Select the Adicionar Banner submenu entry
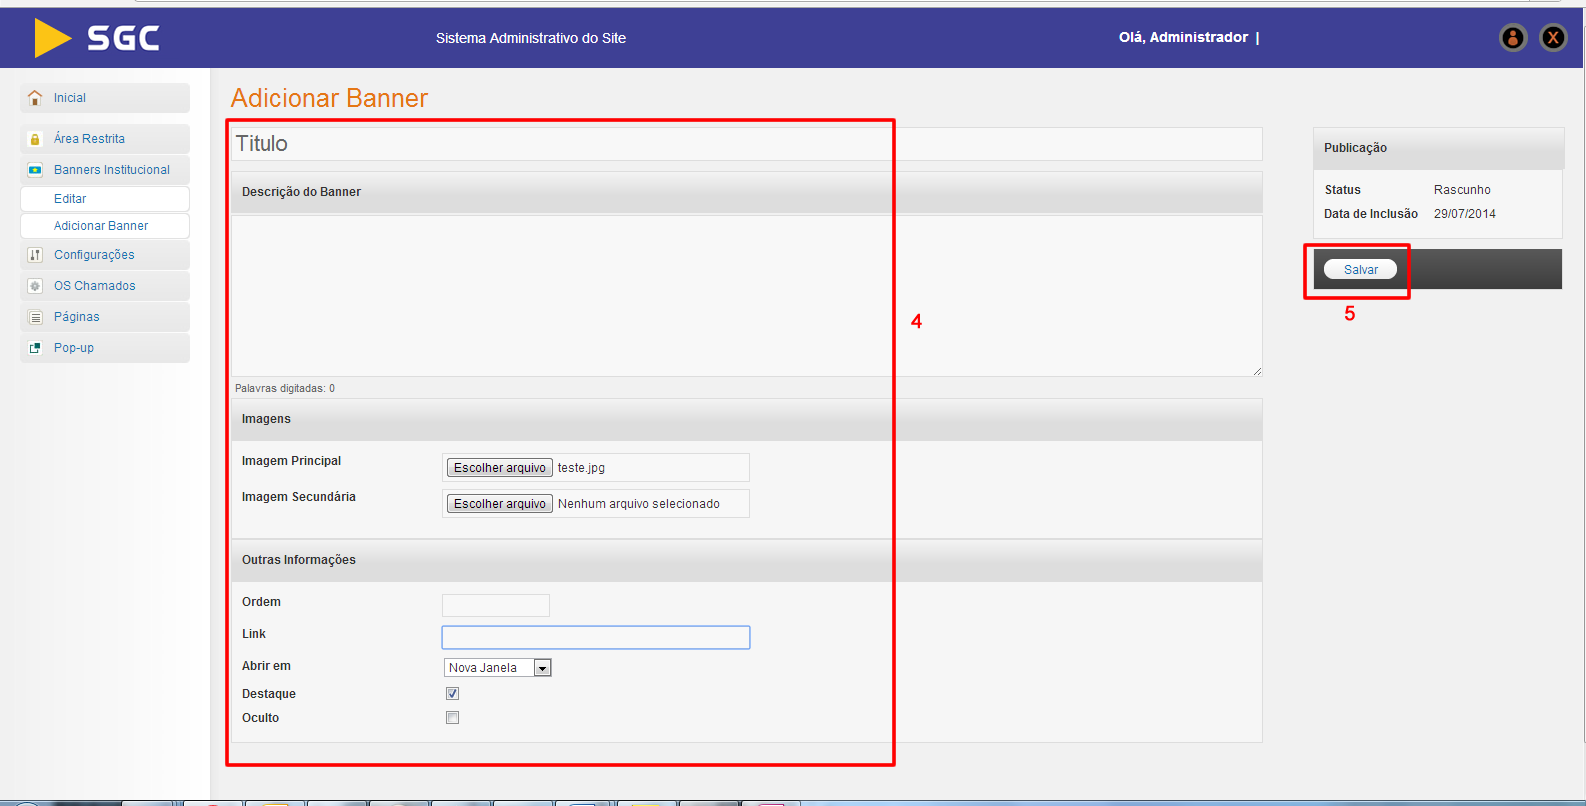The height and width of the screenshot is (806, 1586). (x=105, y=226)
